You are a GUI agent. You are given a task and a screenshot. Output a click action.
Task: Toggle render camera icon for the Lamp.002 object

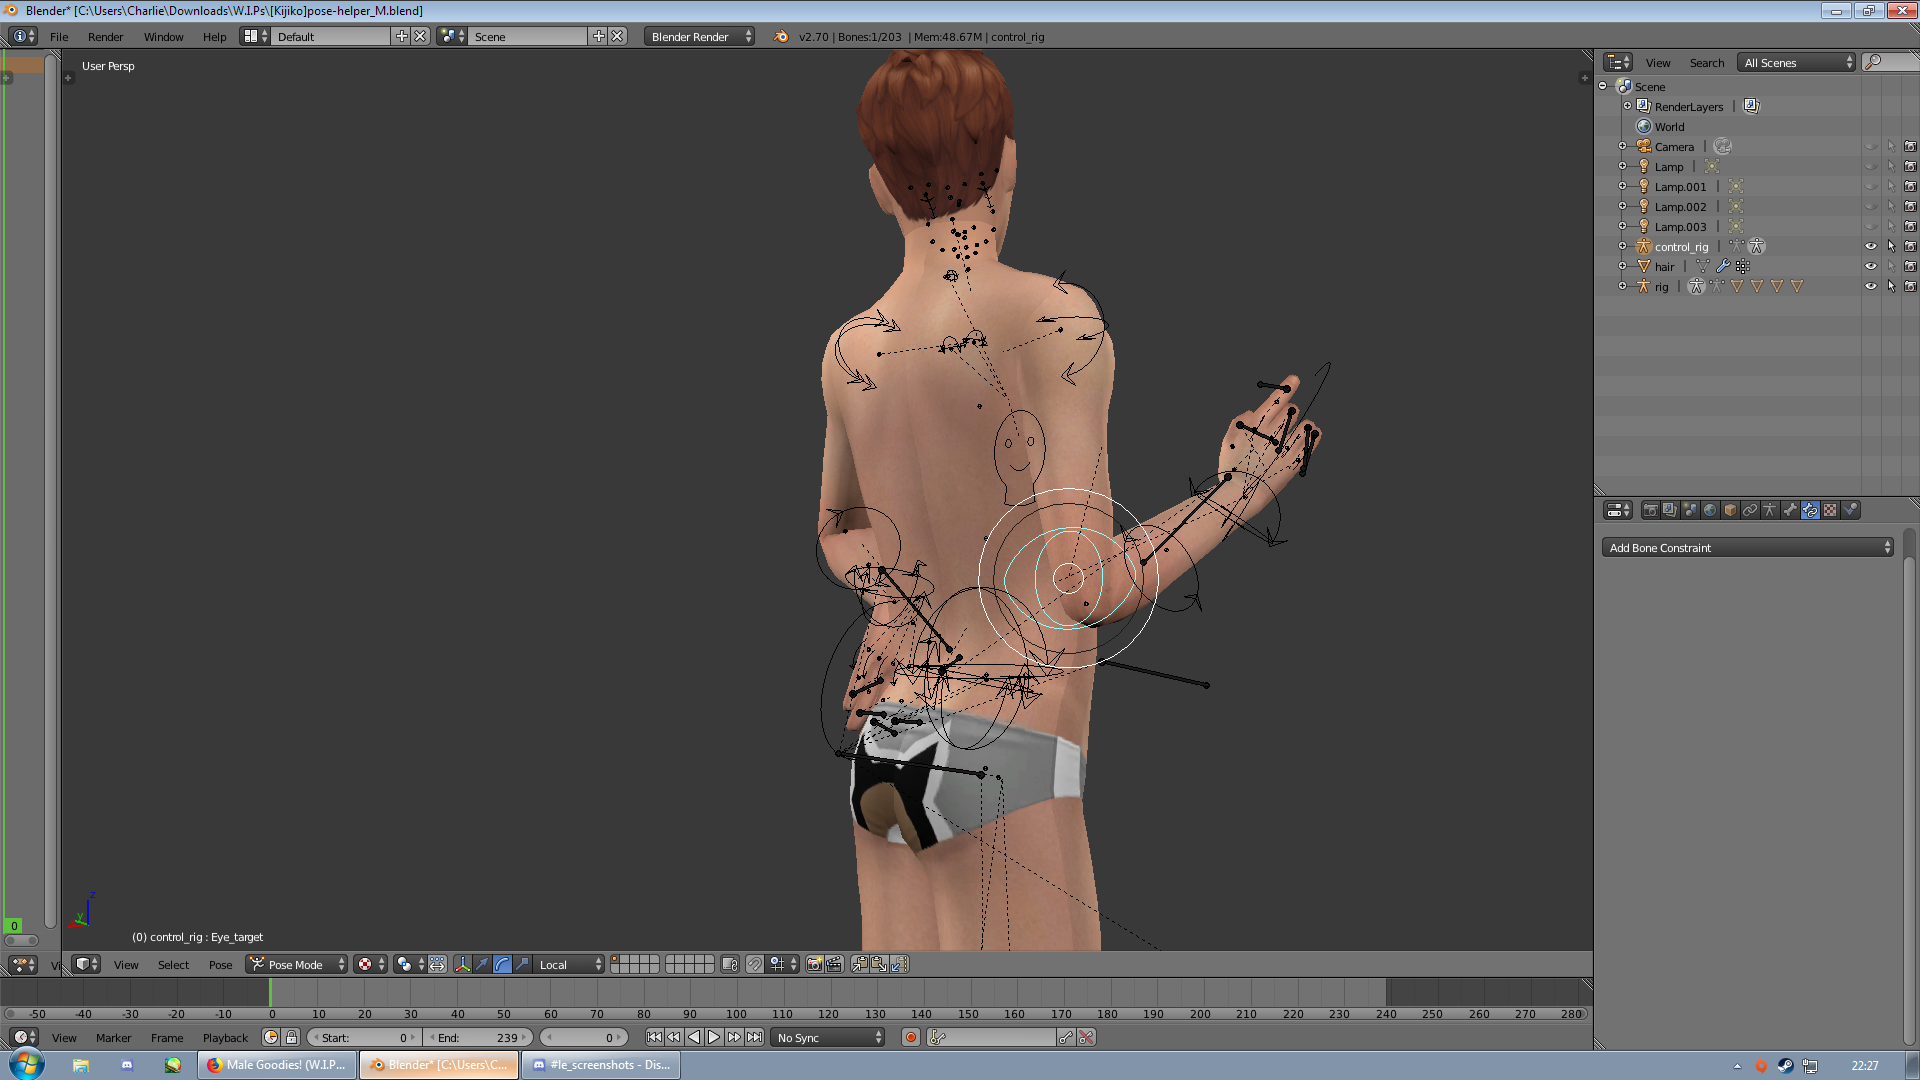[x=1910, y=207]
